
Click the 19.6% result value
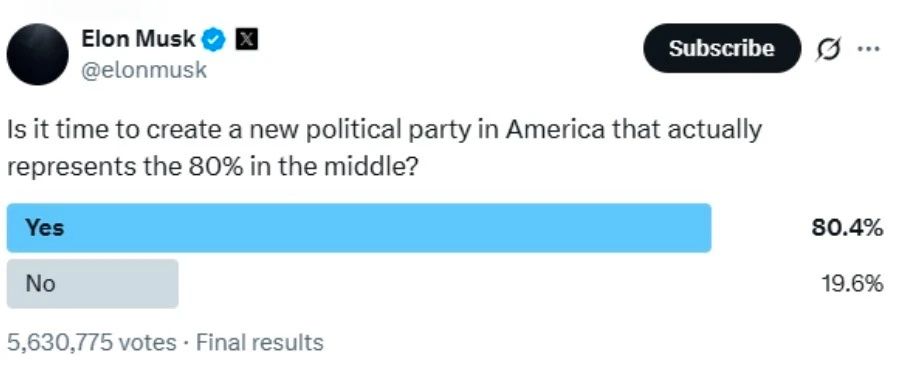coord(851,284)
